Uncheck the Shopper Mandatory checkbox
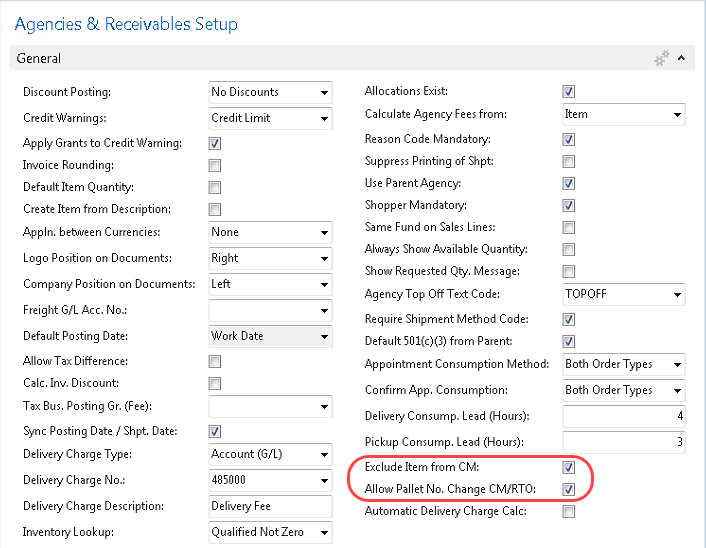706x548 pixels. pos(569,206)
